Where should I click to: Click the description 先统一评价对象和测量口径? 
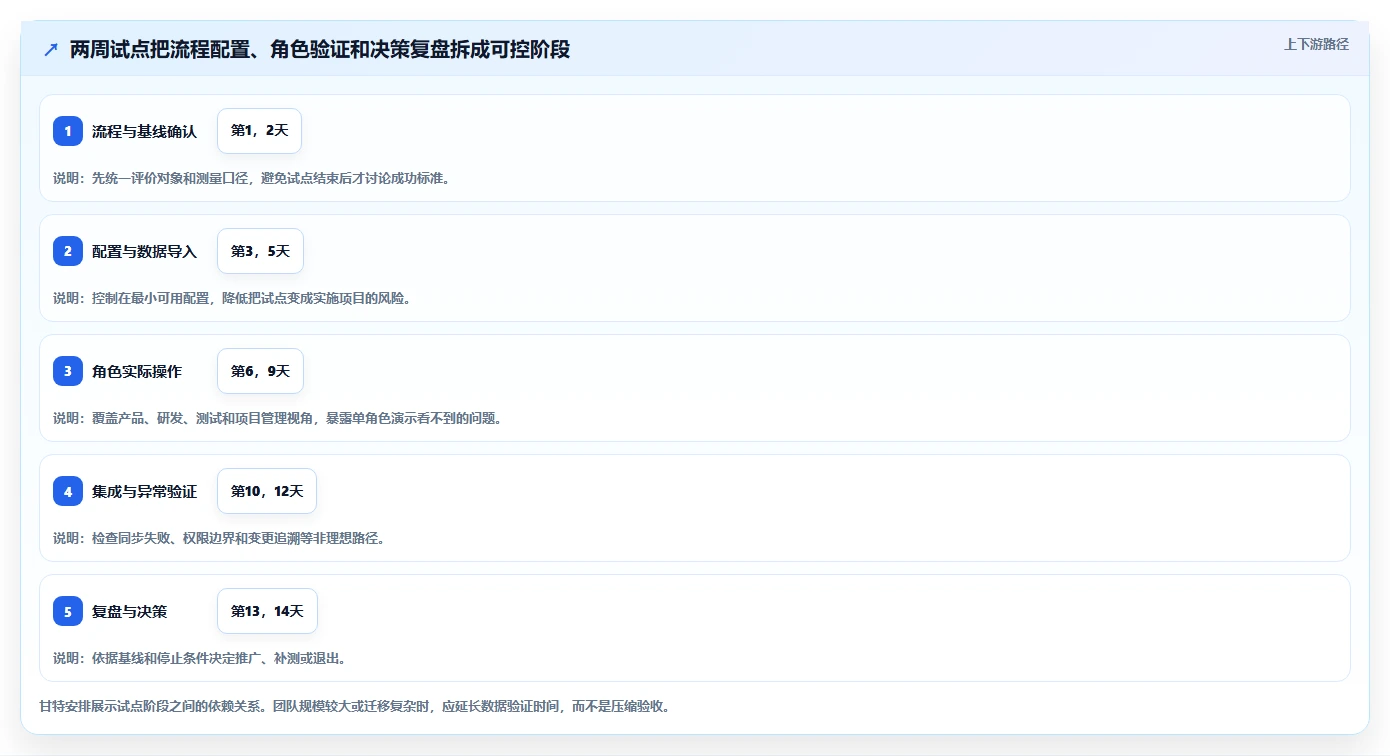pos(251,178)
